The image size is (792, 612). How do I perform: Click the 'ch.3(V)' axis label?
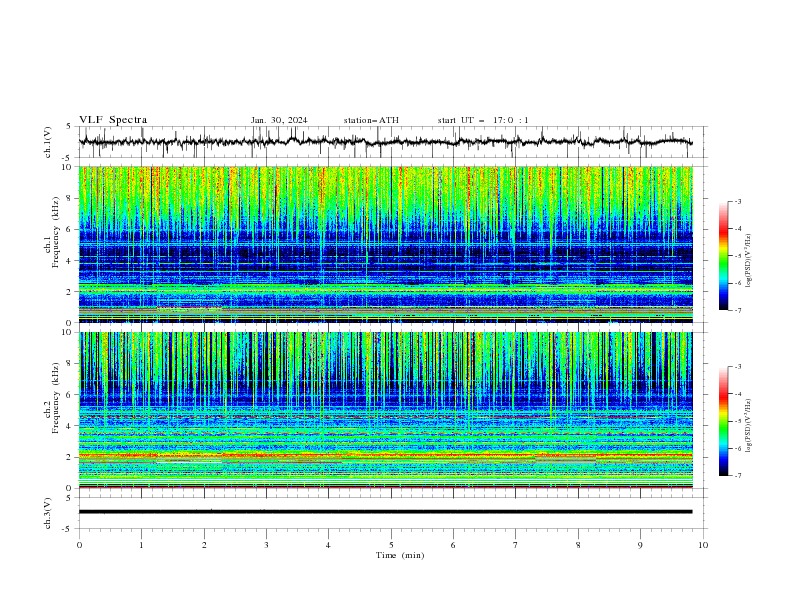[x=48, y=513]
